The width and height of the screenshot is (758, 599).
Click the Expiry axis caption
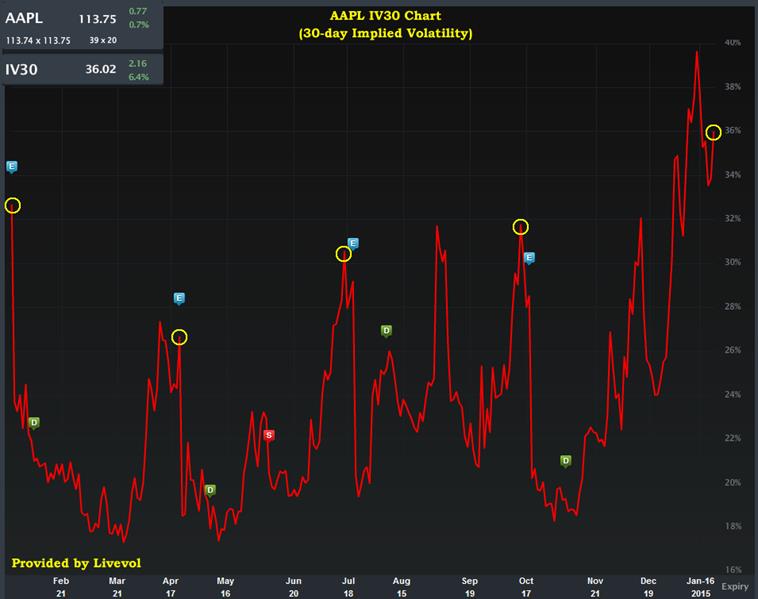point(735,586)
